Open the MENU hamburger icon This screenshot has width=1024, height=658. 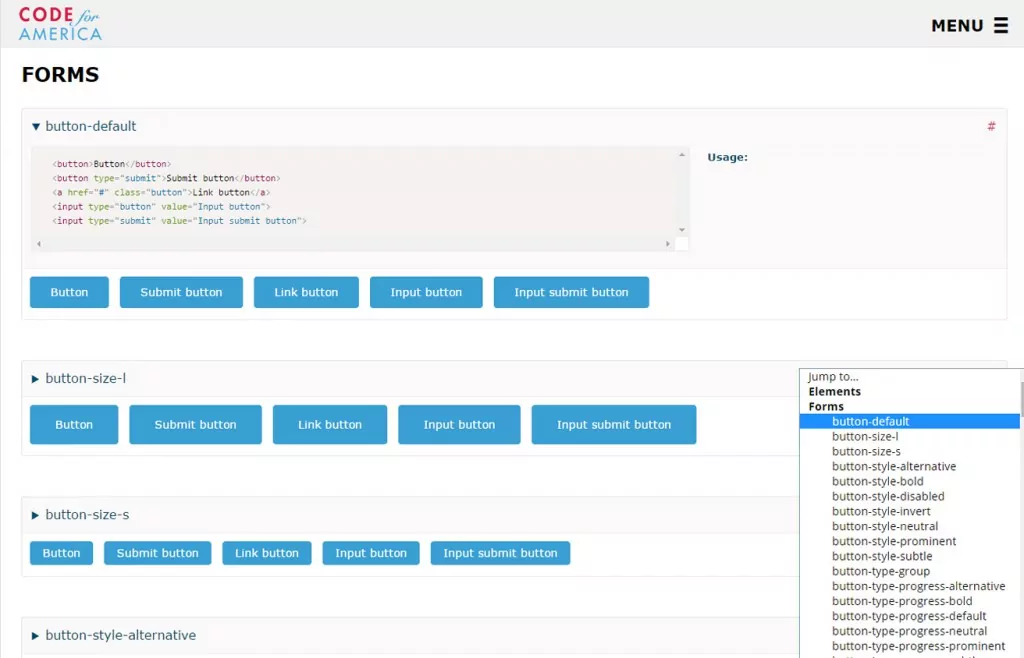1000,25
